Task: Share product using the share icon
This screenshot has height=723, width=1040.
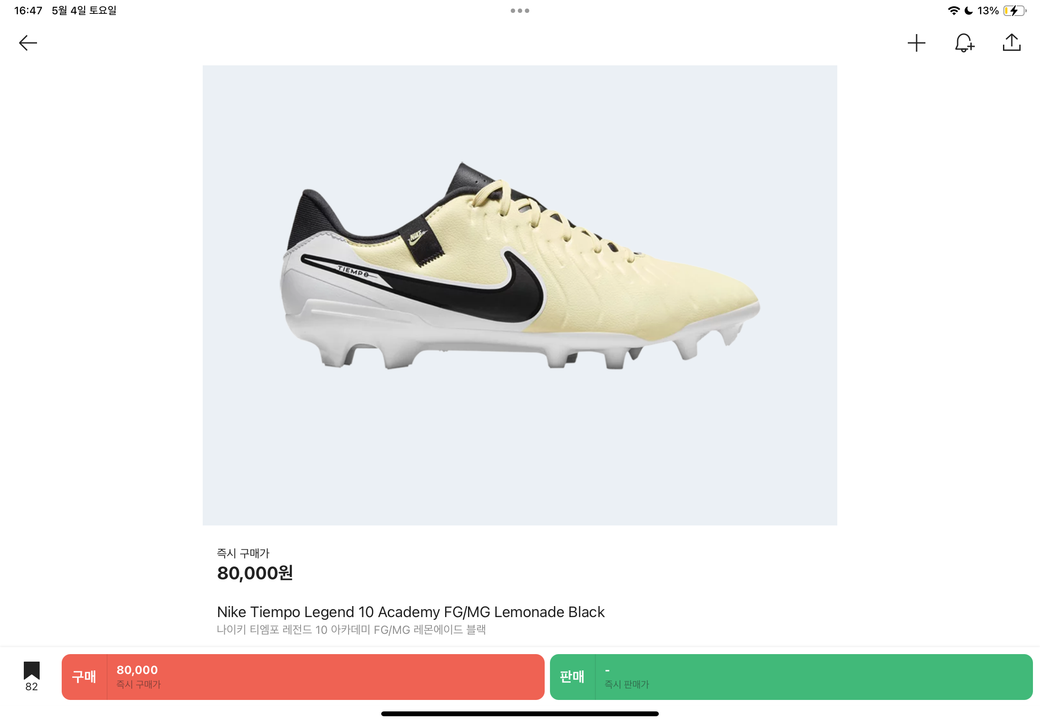Action: tap(1011, 43)
